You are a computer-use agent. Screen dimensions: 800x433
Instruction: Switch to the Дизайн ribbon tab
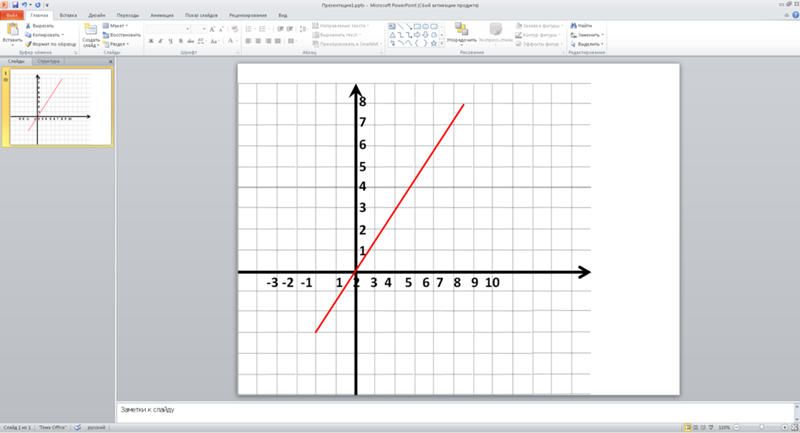(x=97, y=15)
